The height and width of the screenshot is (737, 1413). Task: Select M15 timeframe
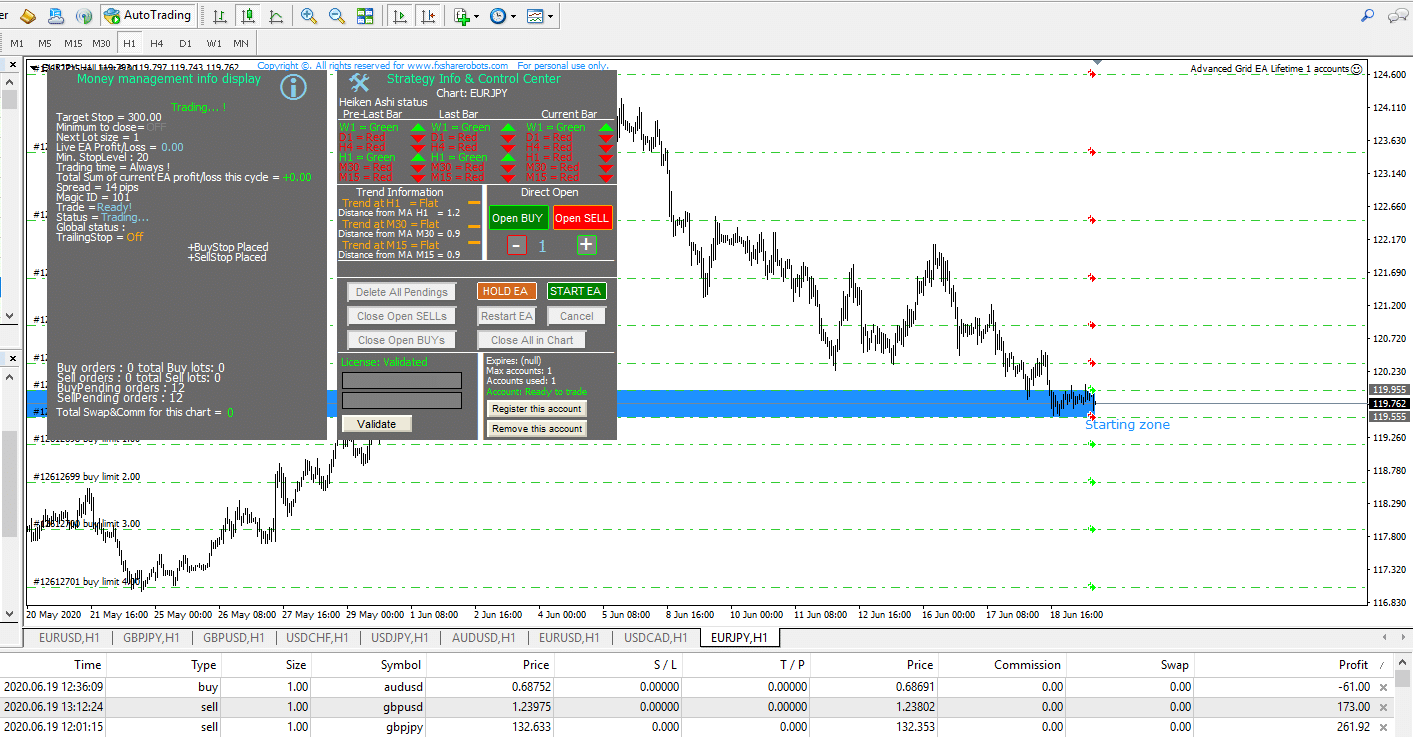click(73, 43)
